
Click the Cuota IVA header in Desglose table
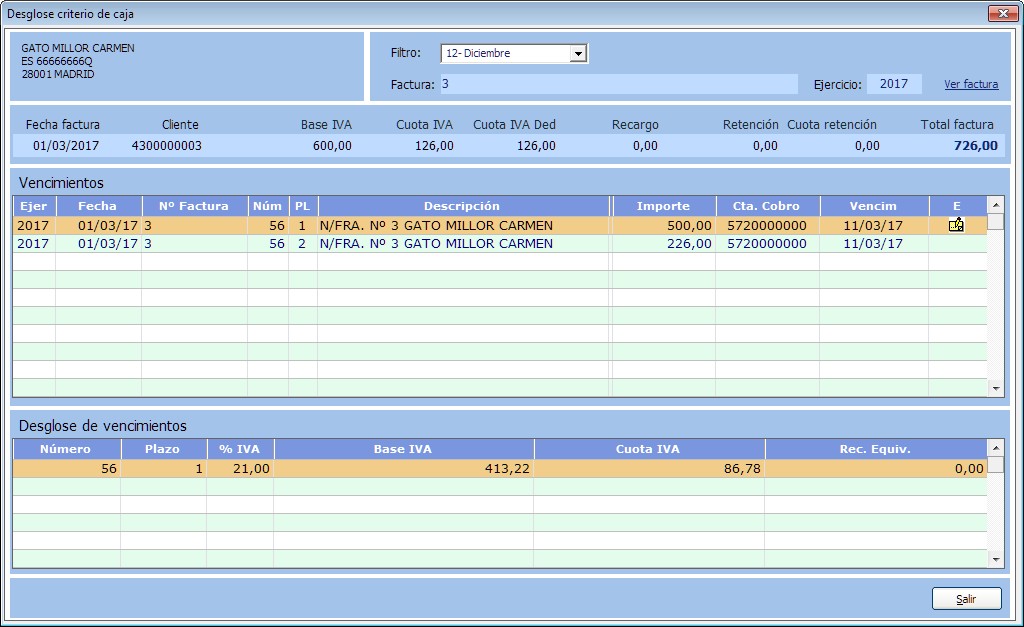pos(649,449)
